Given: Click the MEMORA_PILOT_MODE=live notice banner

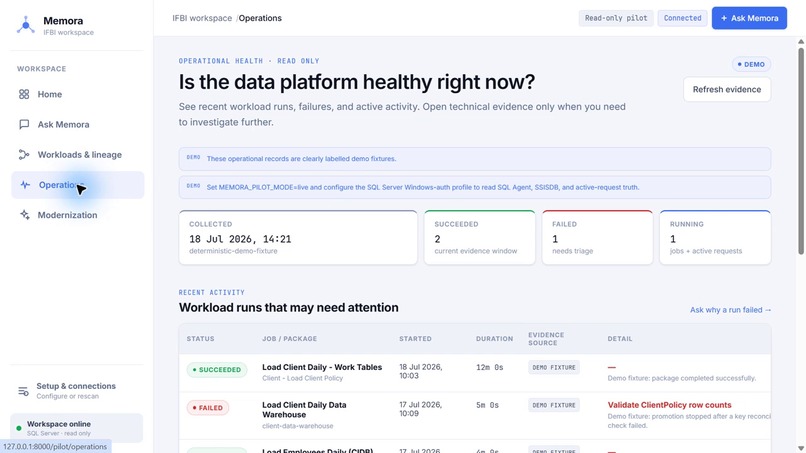Looking at the screenshot, I should pyautogui.click(x=474, y=187).
